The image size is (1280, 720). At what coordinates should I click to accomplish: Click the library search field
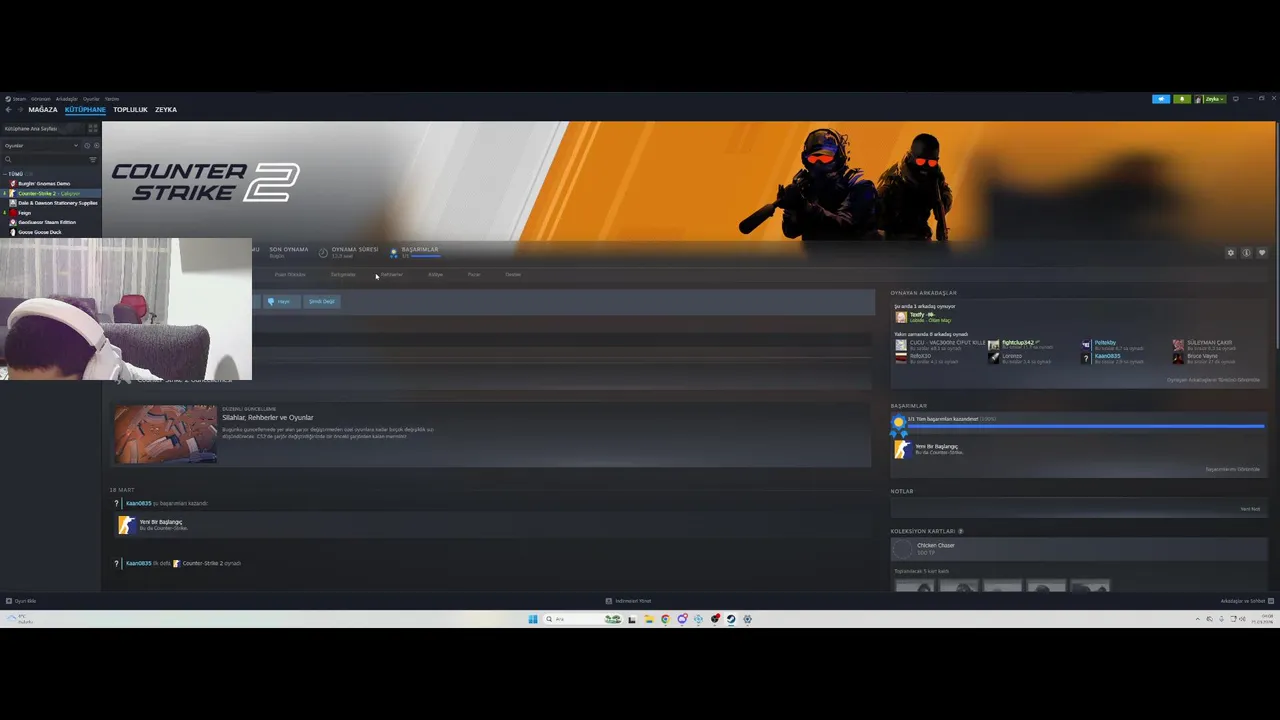pos(44,159)
